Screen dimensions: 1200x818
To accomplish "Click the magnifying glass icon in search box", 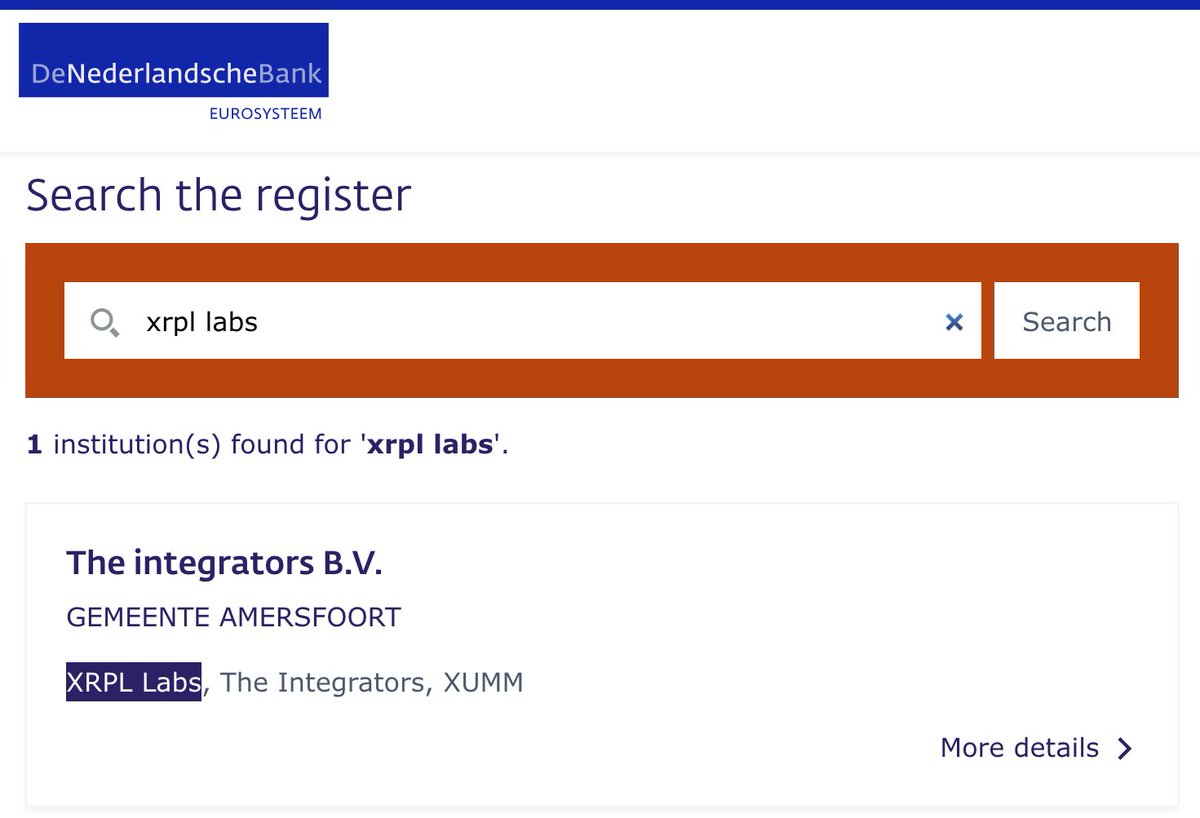I will tap(105, 322).
